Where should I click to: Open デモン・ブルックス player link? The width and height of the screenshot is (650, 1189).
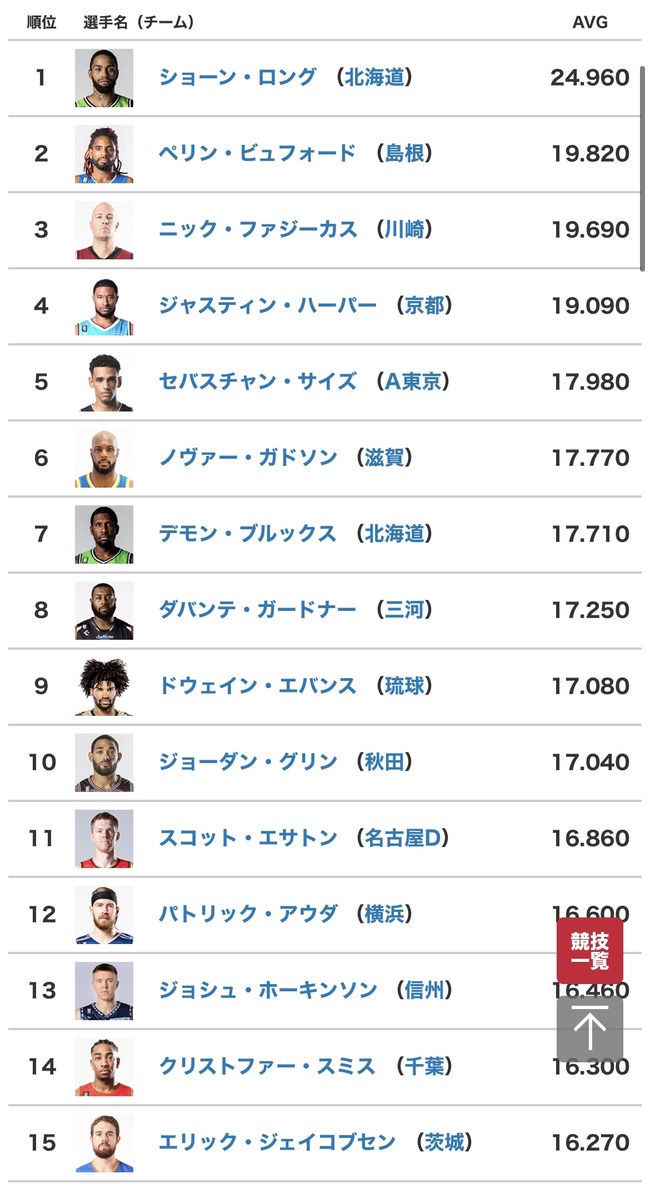point(247,534)
